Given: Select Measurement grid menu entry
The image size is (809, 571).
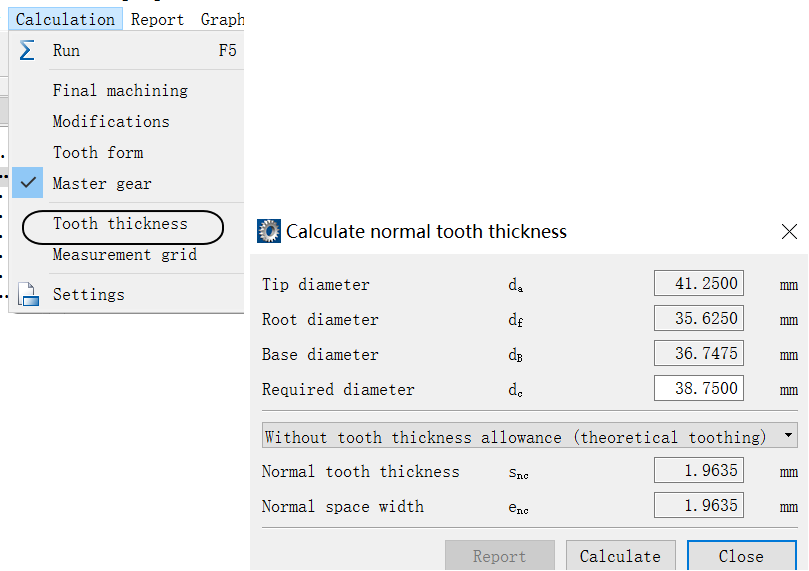Looking at the screenshot, I should 125,255.
